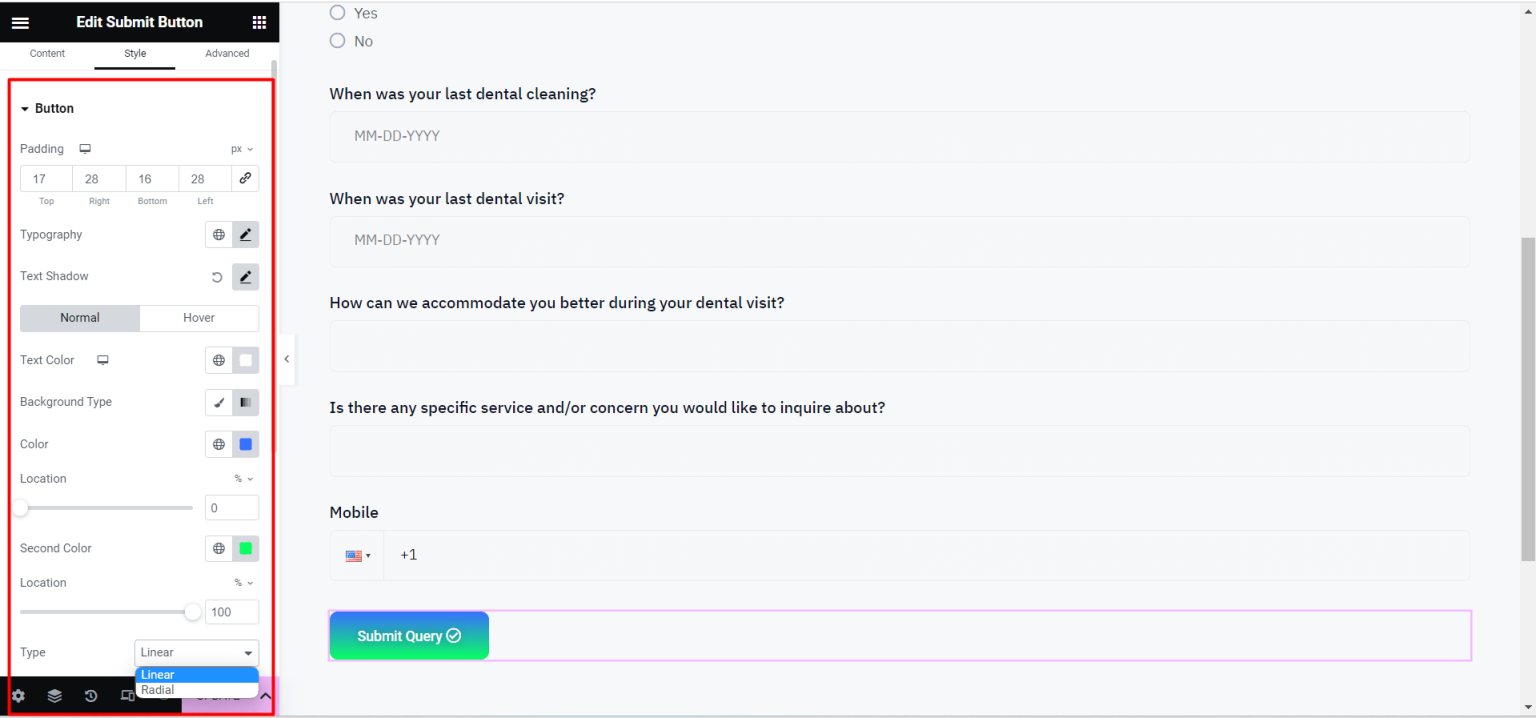The height and width of the screenshot is (718, 1536).
Task: Select the Yes radio button
Action: click(337, 13)
